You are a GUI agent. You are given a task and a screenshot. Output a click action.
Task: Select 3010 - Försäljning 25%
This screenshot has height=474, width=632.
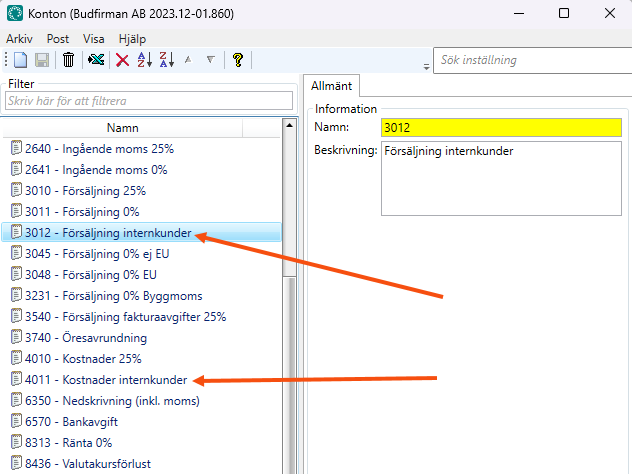click(x=141, y=191)
